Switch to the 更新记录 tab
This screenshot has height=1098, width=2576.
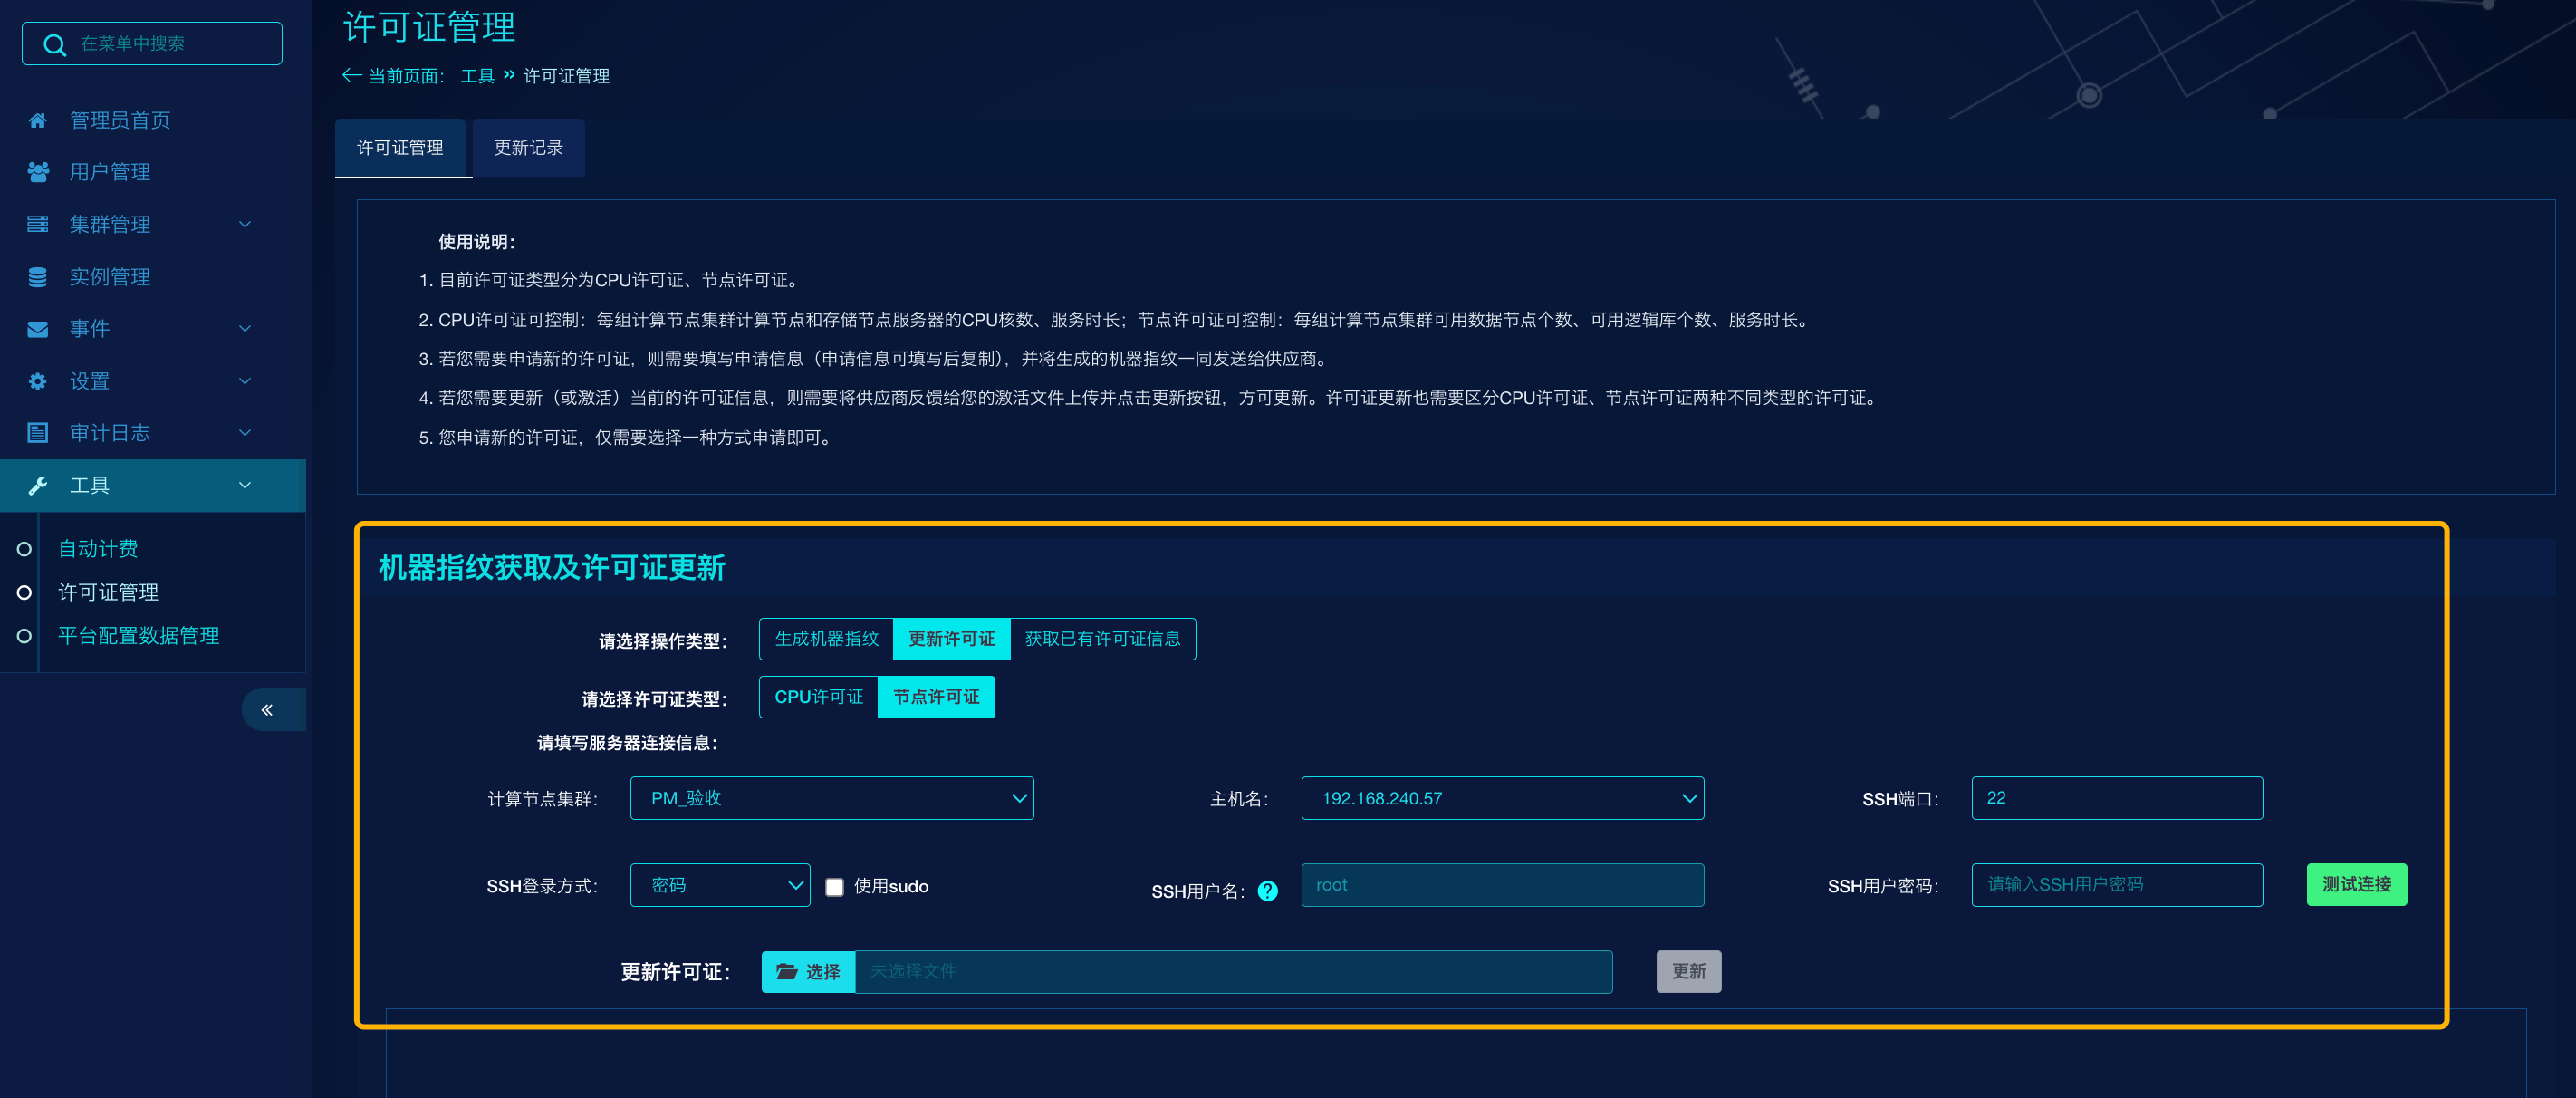(x=528, y=148)
